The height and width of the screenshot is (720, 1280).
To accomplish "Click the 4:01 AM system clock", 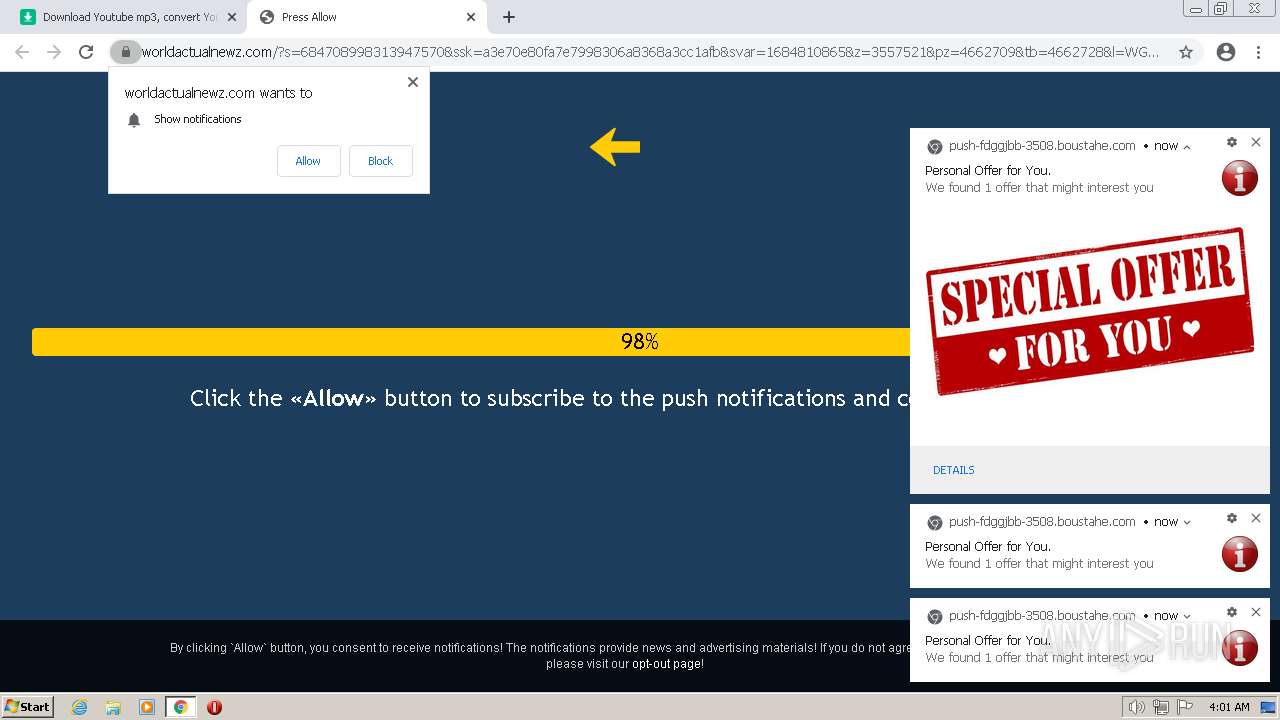I will click(1229, 707).
